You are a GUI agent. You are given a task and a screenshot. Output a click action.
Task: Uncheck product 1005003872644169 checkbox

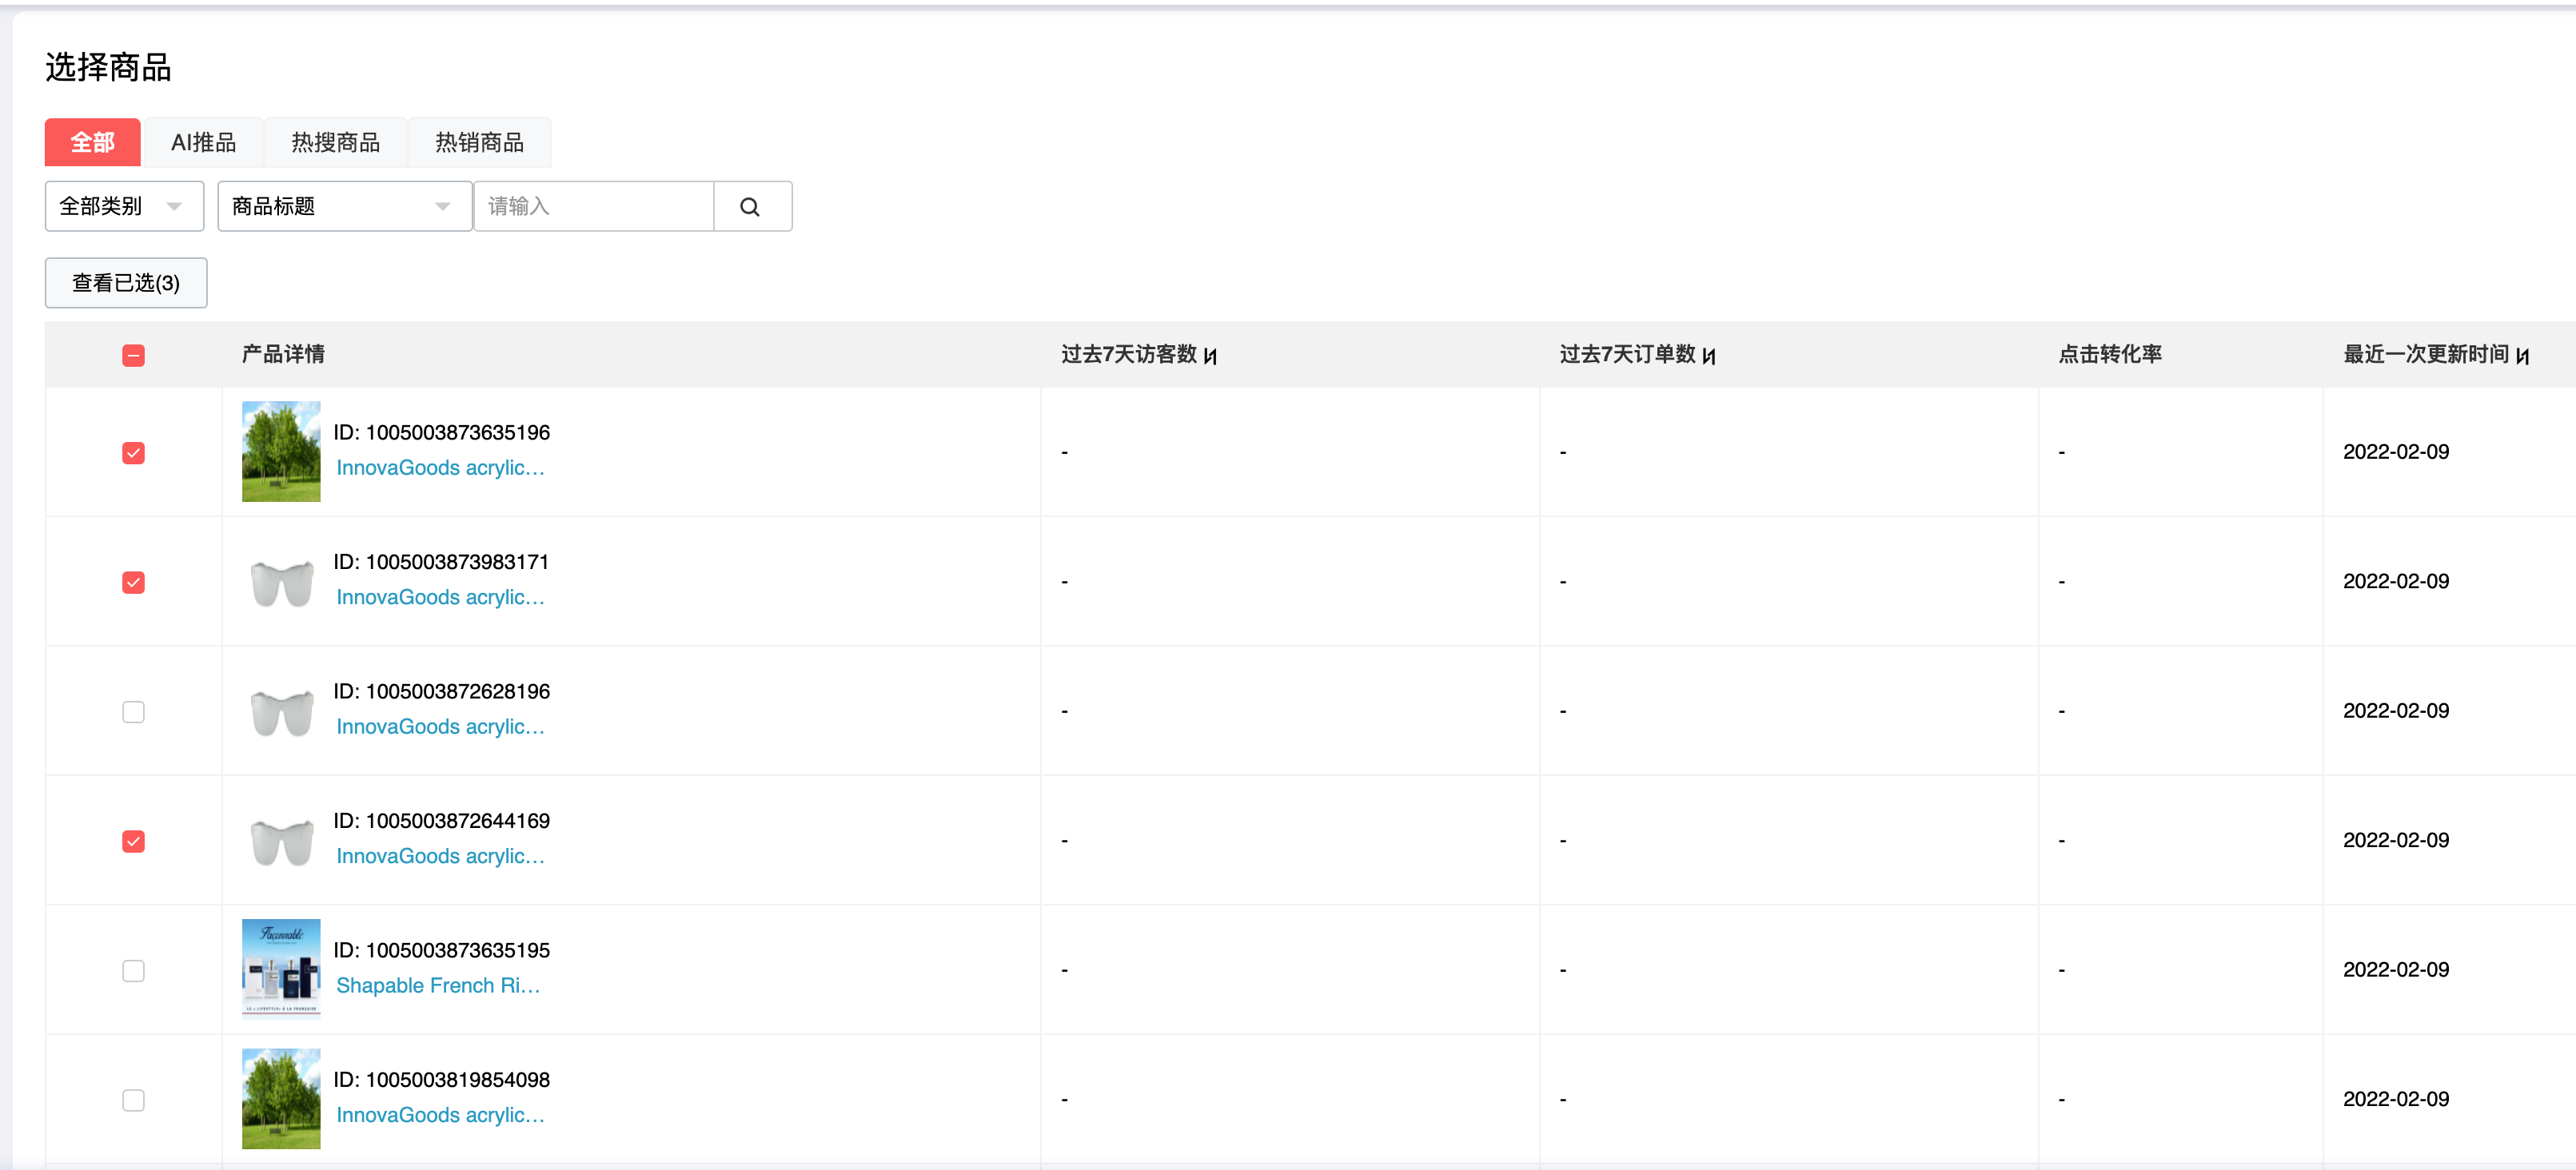pos(133,841)
